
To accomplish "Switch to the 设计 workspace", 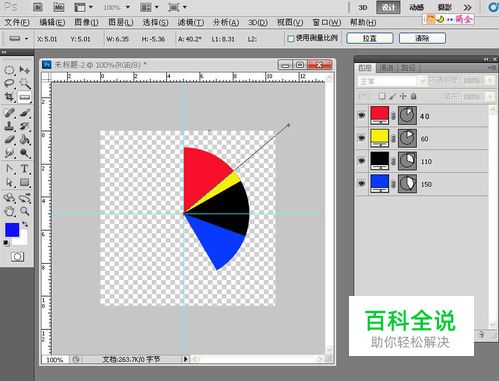I will pos(388,7).
